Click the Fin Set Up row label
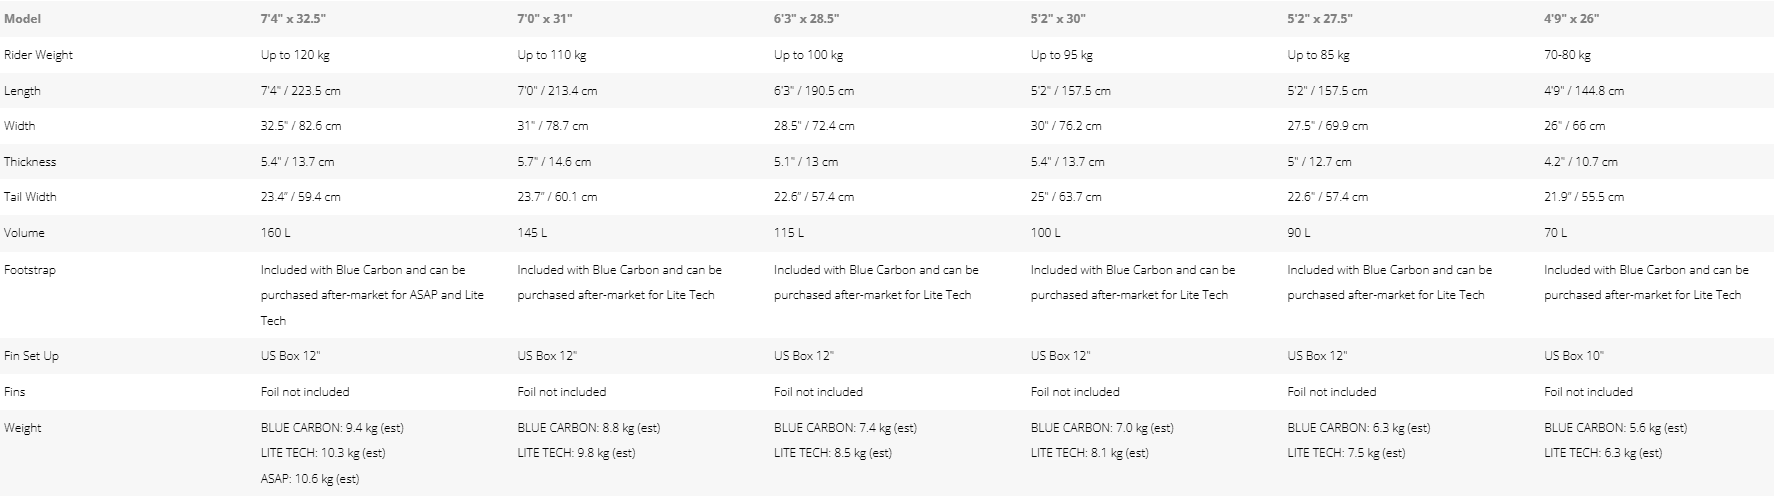 [31, 356]
